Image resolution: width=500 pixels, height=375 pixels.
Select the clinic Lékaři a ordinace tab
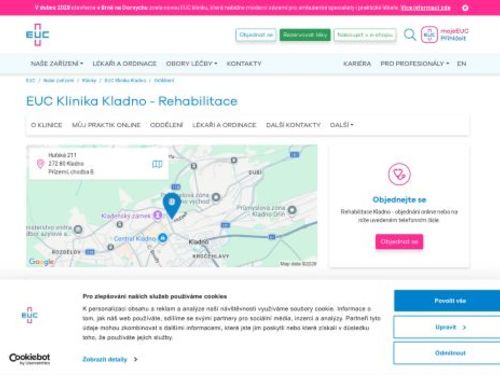tap(224, 125)
